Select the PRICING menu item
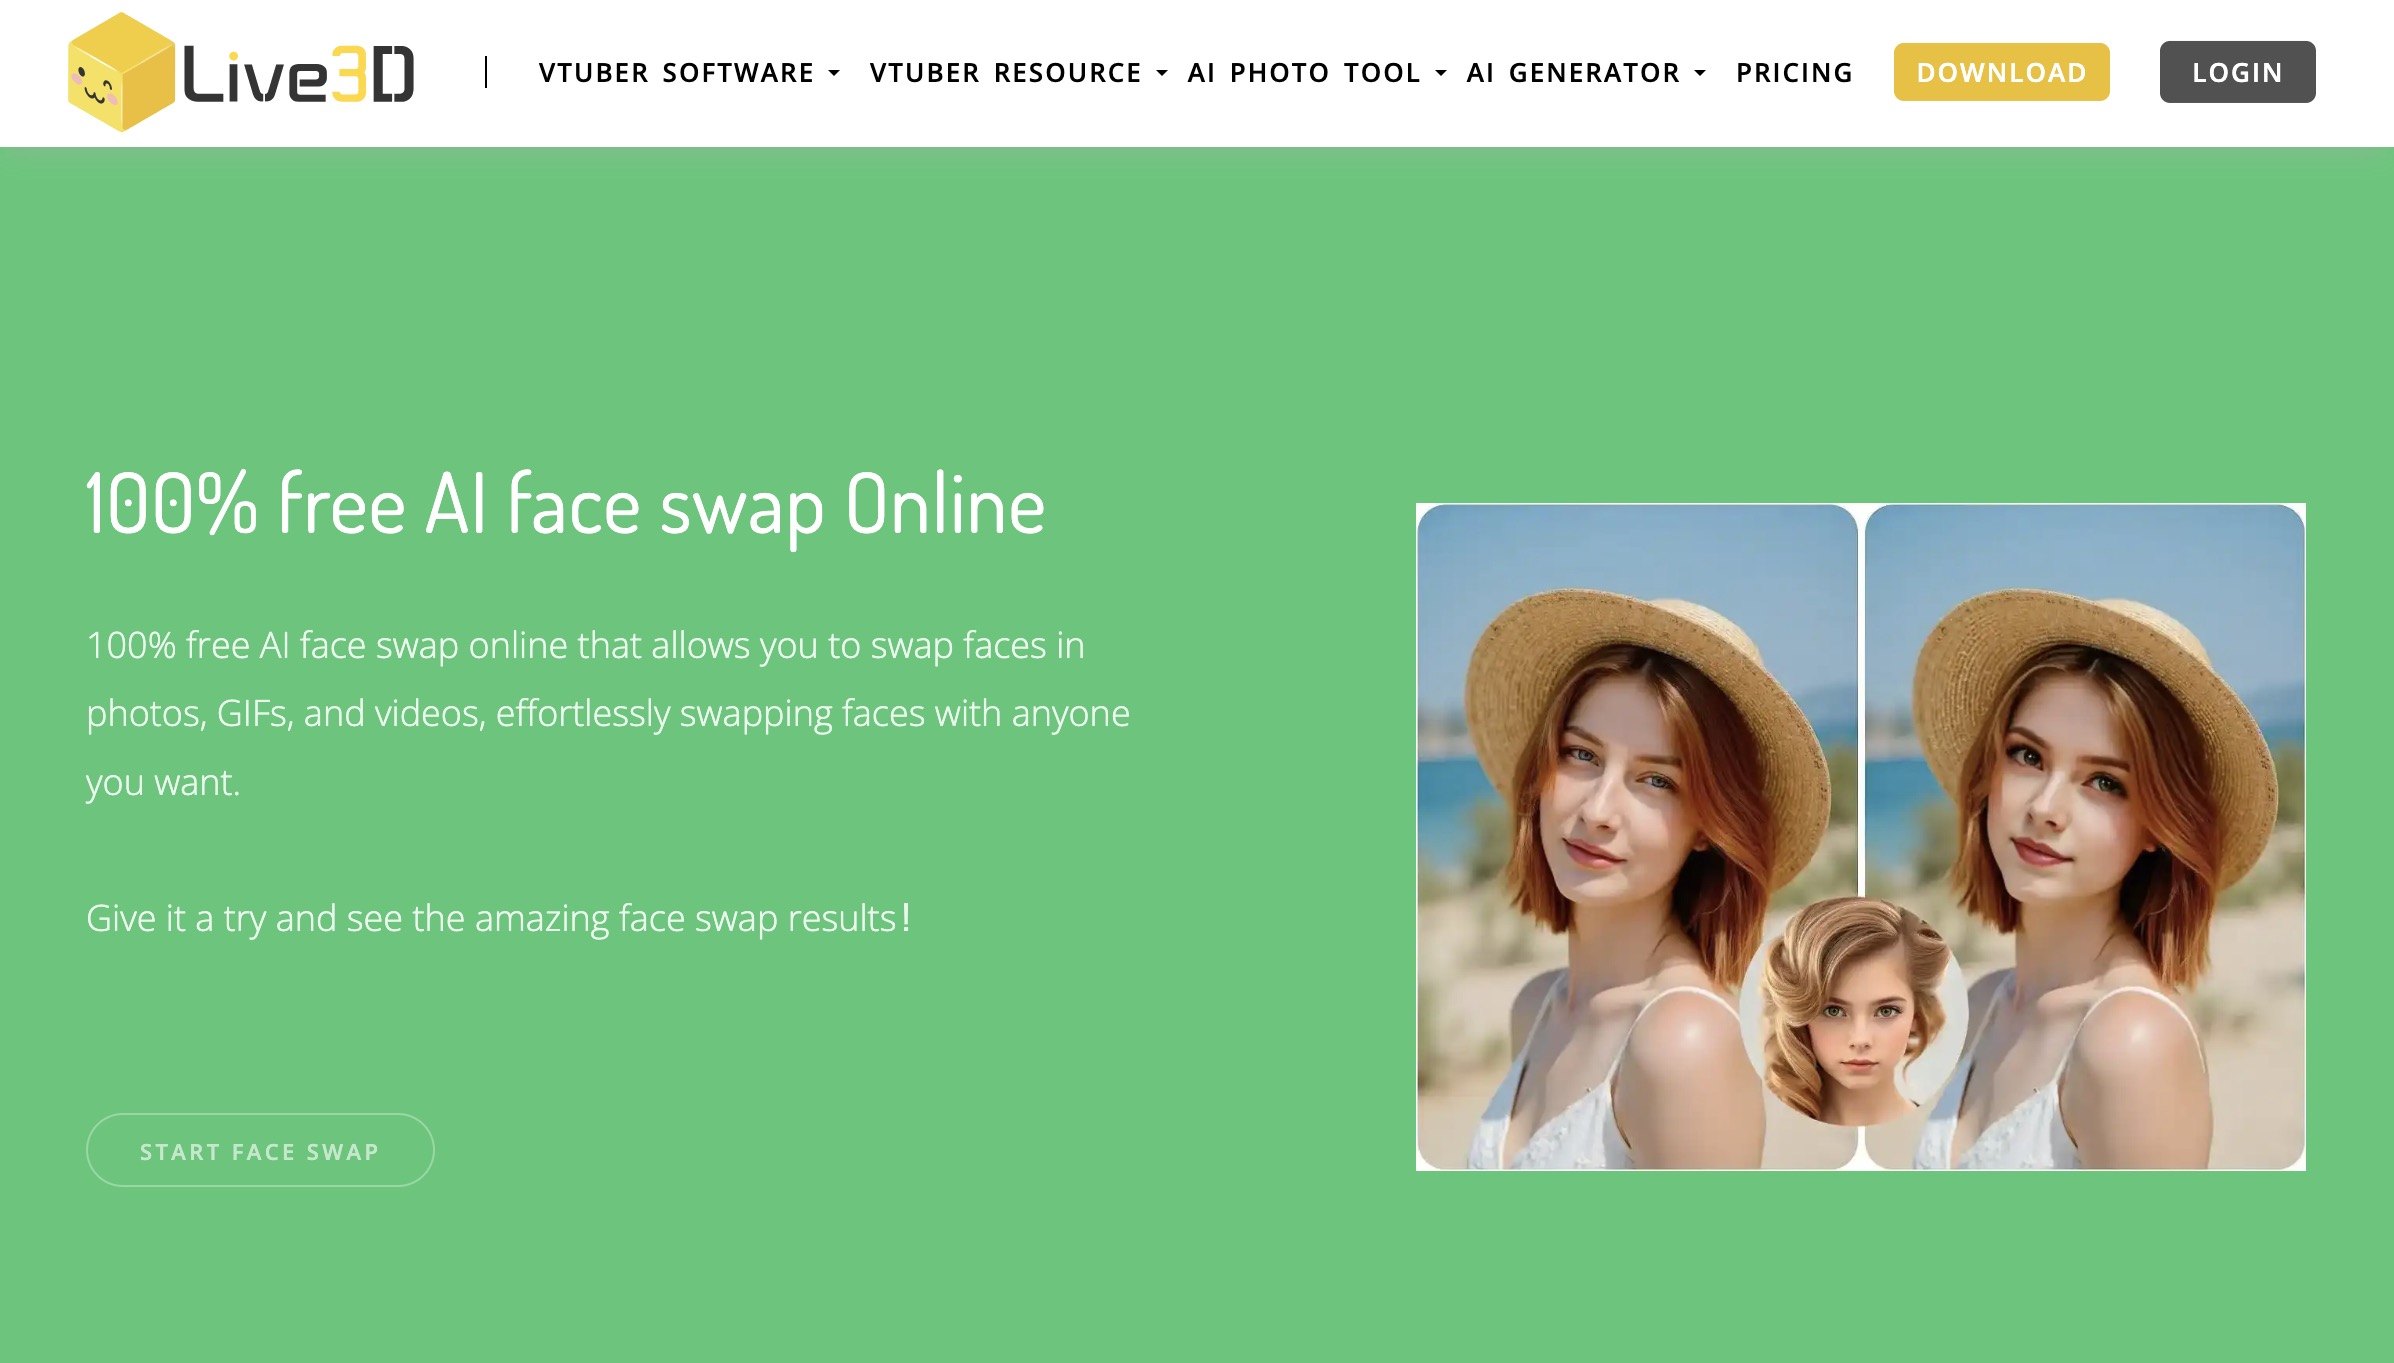This screenshot has height=1363, width=2394. tap(1794, 71)
